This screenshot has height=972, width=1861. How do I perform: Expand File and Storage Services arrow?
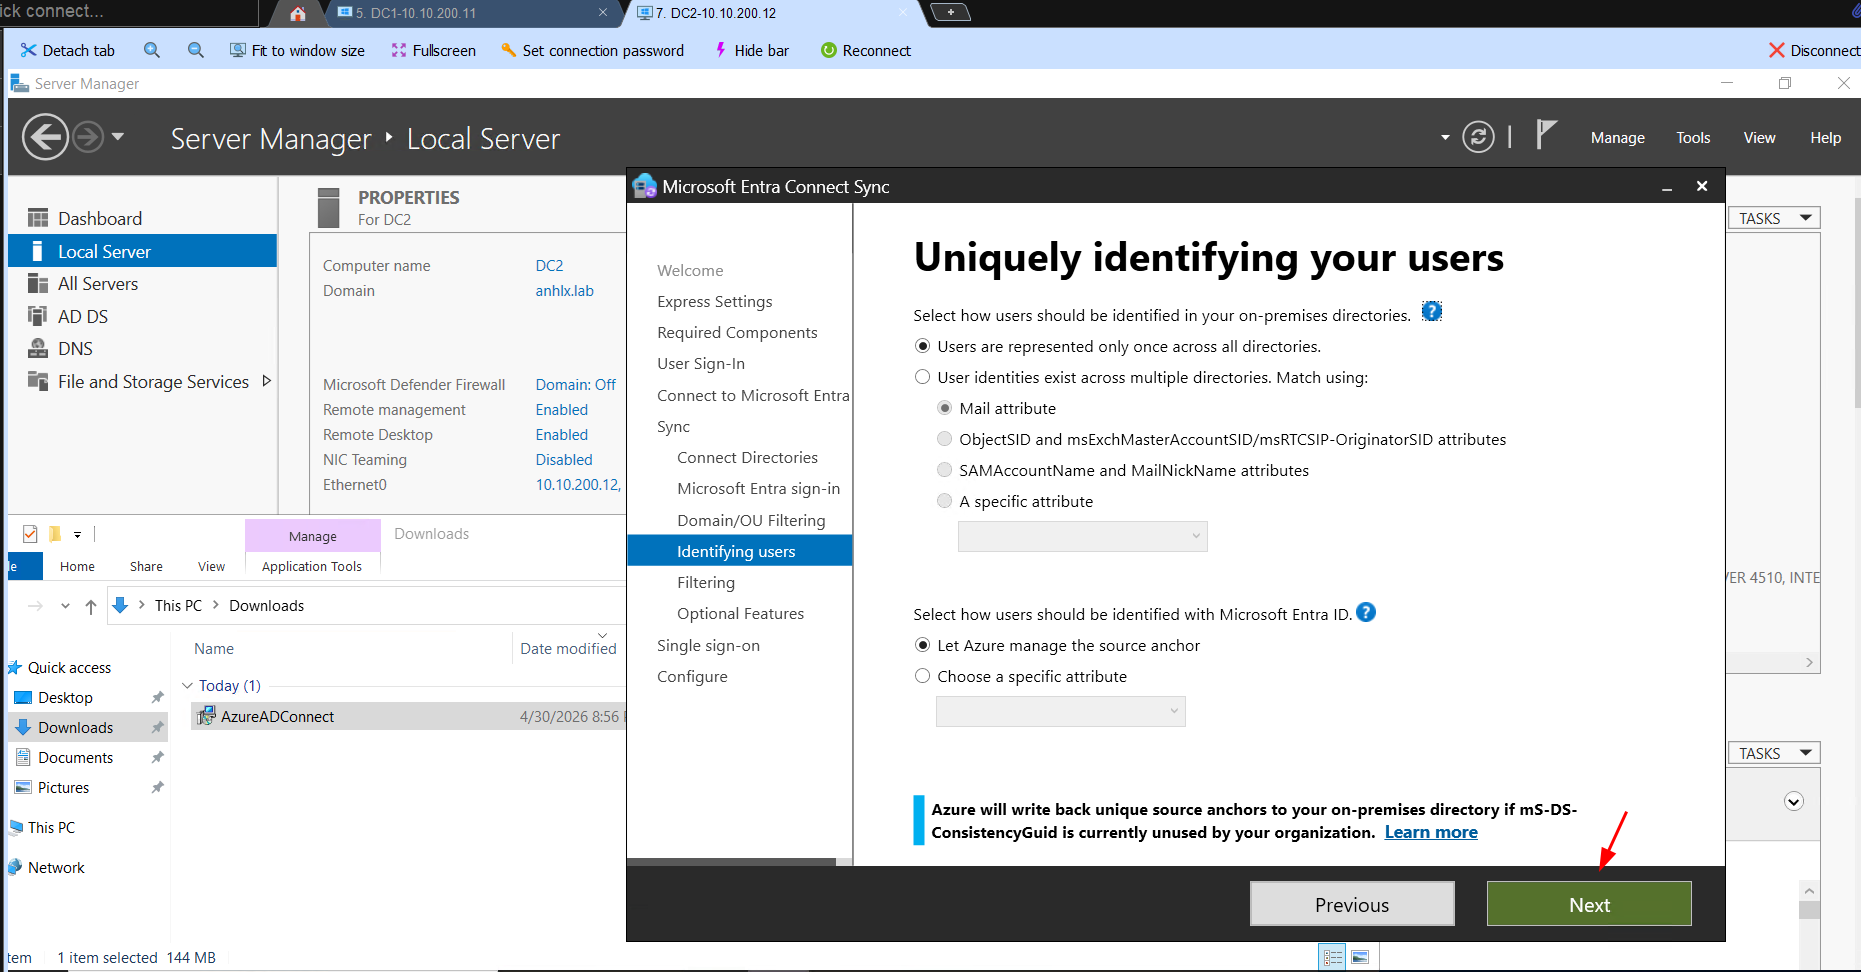coord(266,381)
